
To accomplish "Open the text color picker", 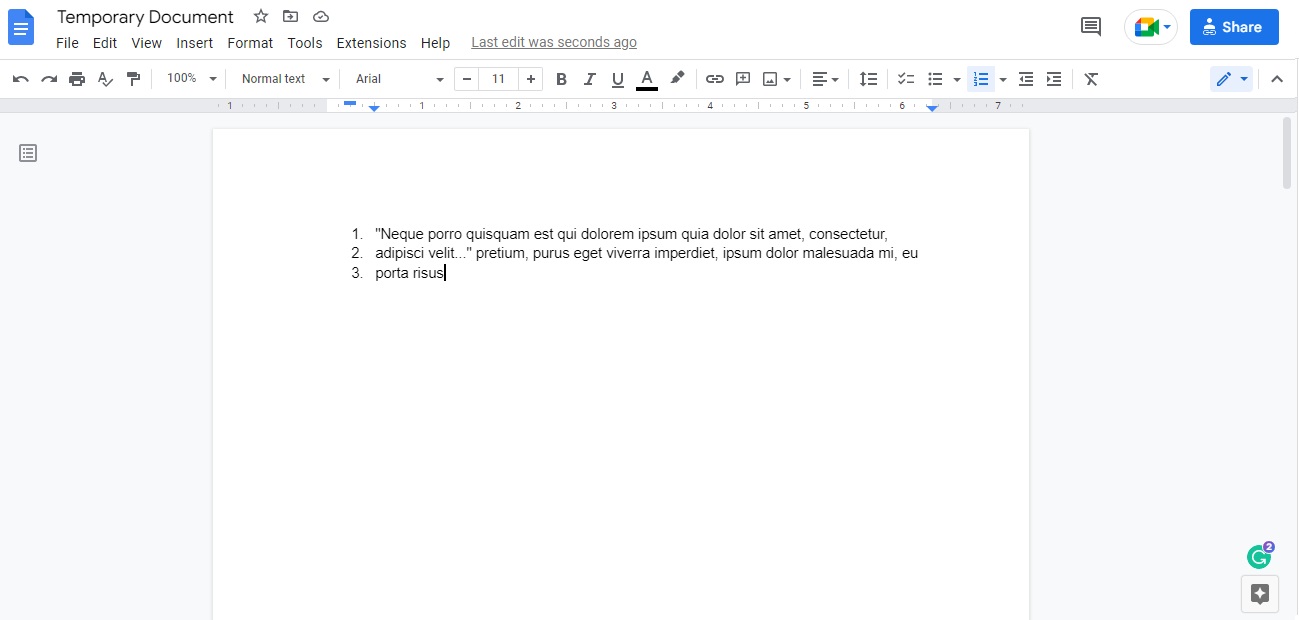I will click(x=647, y=79).
